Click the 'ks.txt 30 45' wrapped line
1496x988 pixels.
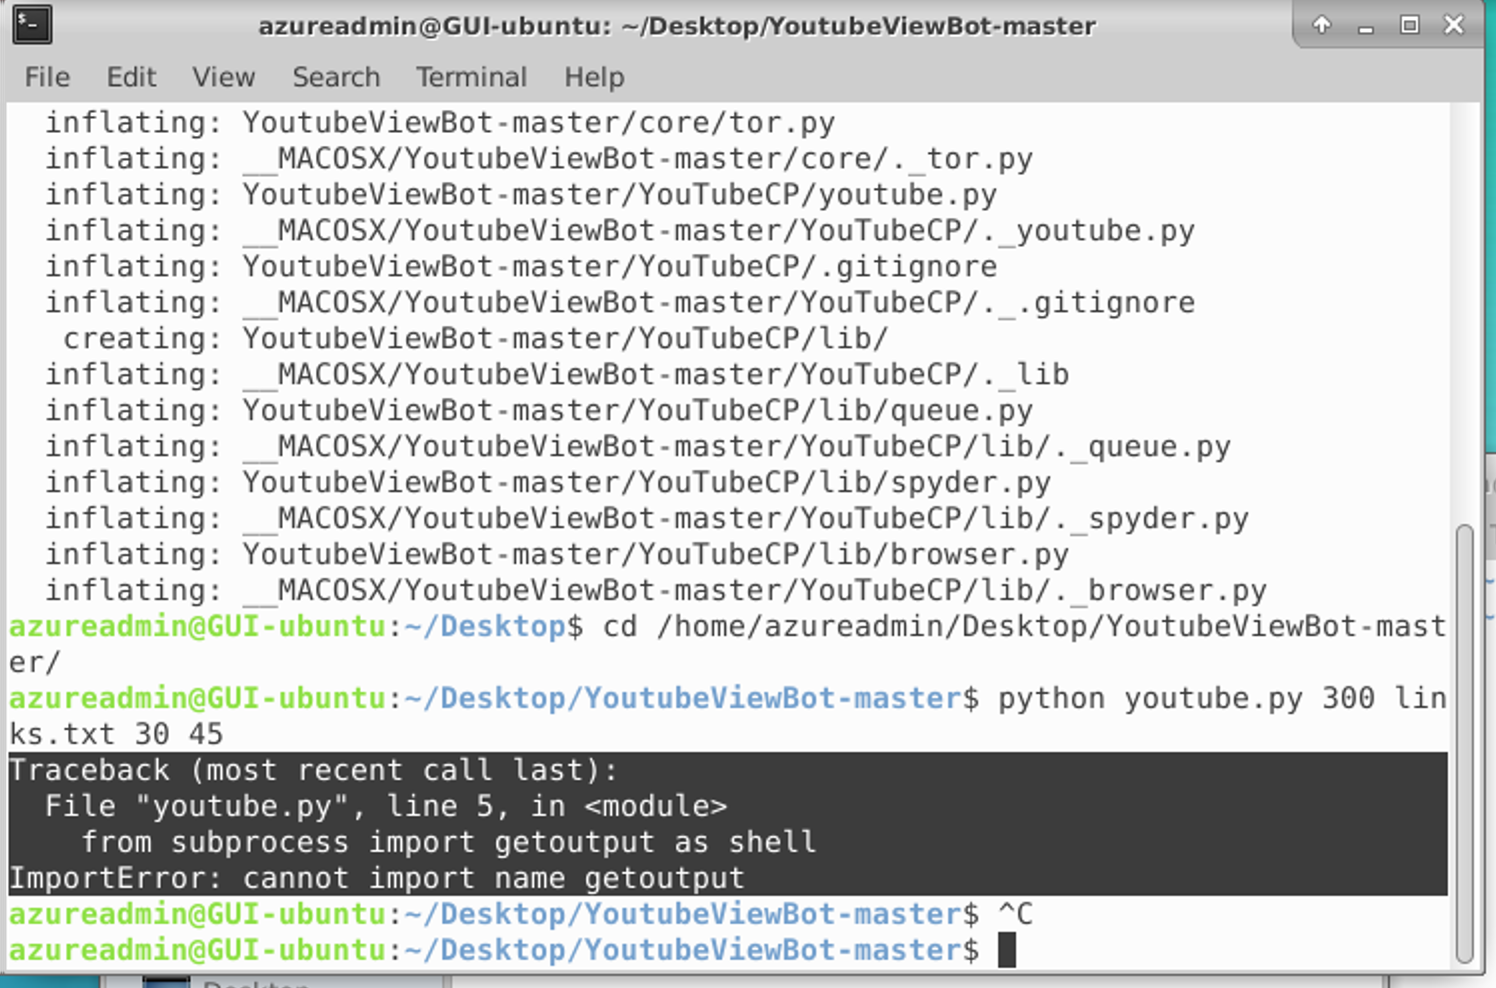coord(116,734)
